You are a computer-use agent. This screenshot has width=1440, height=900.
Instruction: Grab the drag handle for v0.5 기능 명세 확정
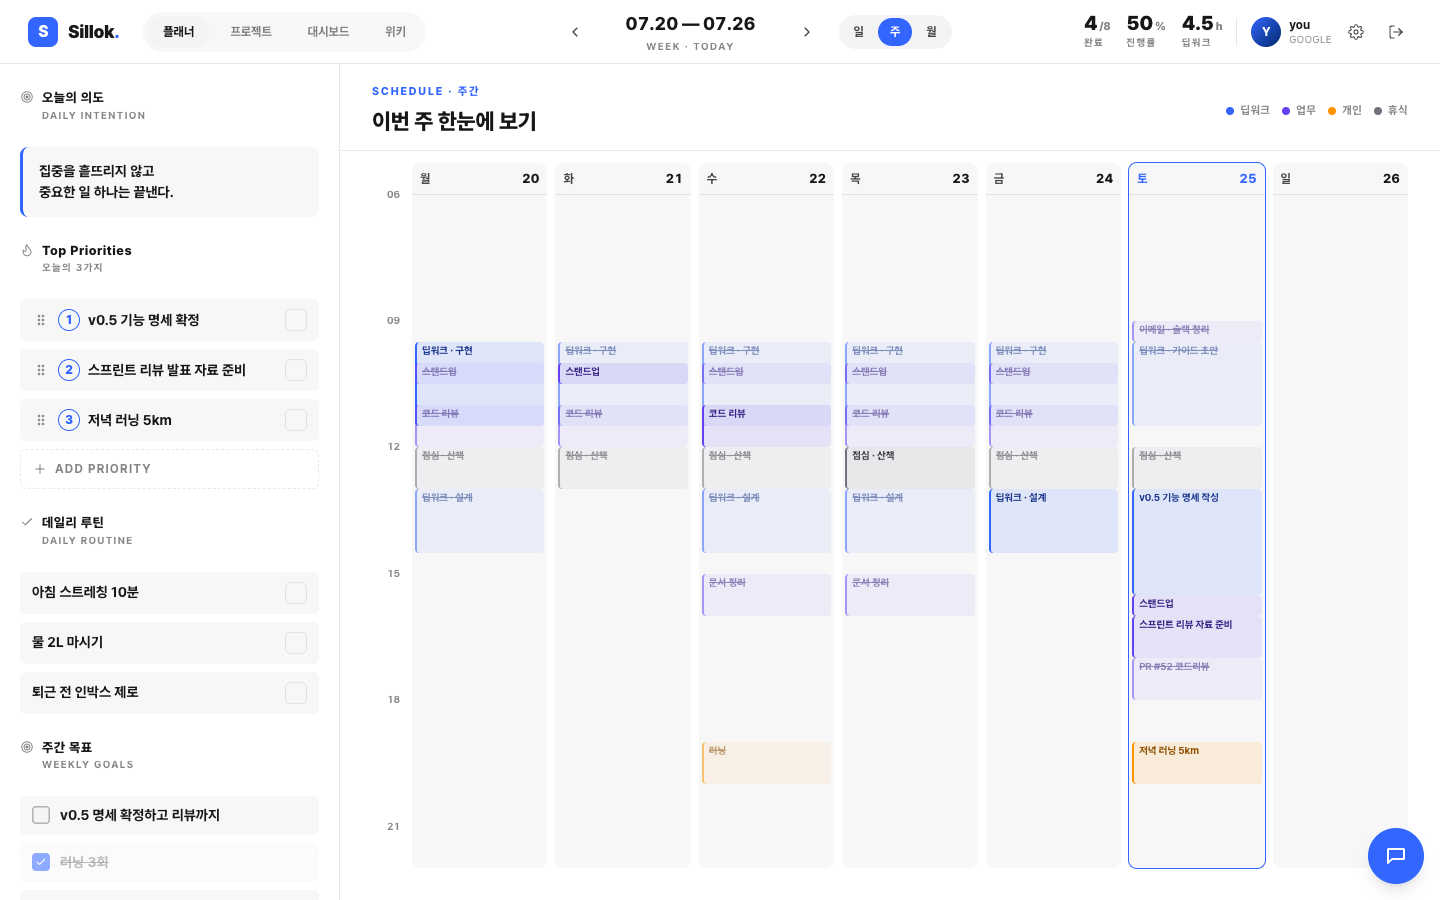pos(41,320)
